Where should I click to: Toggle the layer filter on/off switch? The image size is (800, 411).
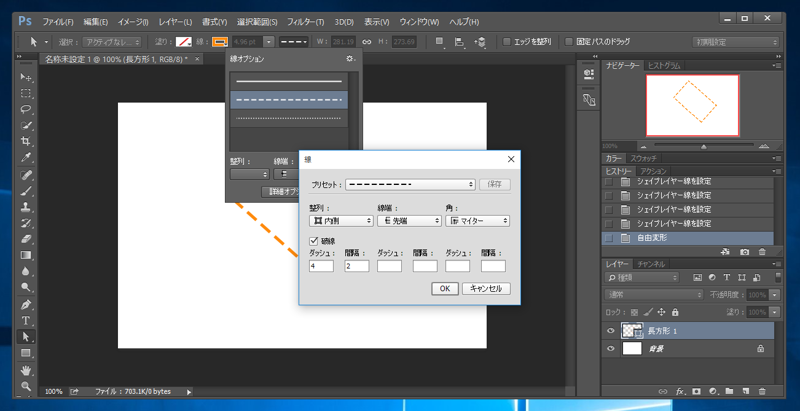point(778,277)
